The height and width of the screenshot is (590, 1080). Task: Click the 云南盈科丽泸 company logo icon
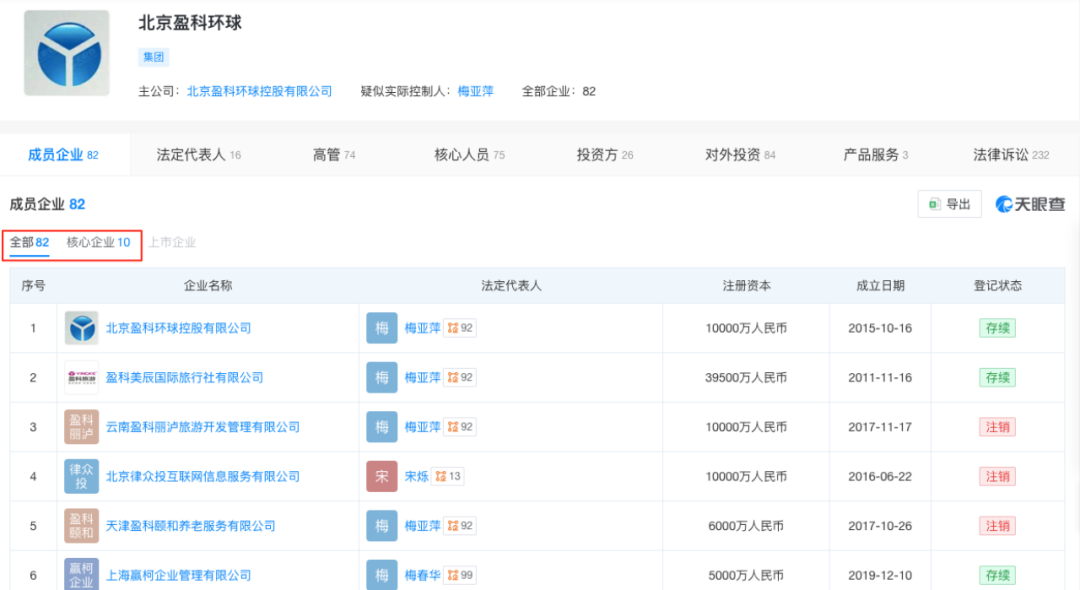tap(81, 427)
